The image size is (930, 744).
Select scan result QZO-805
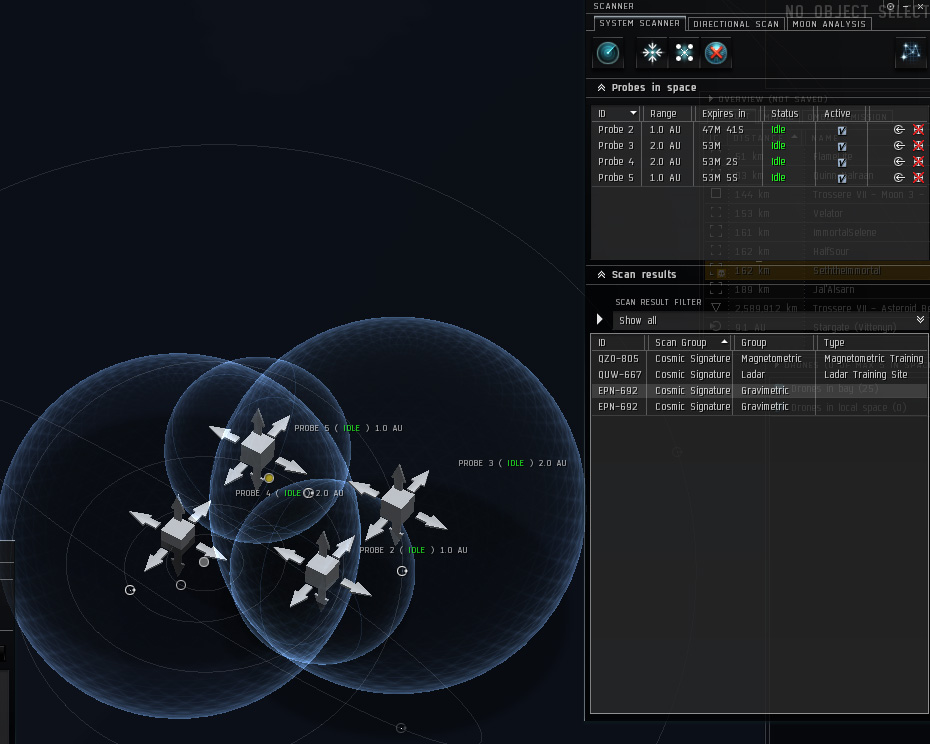point(759,358)
